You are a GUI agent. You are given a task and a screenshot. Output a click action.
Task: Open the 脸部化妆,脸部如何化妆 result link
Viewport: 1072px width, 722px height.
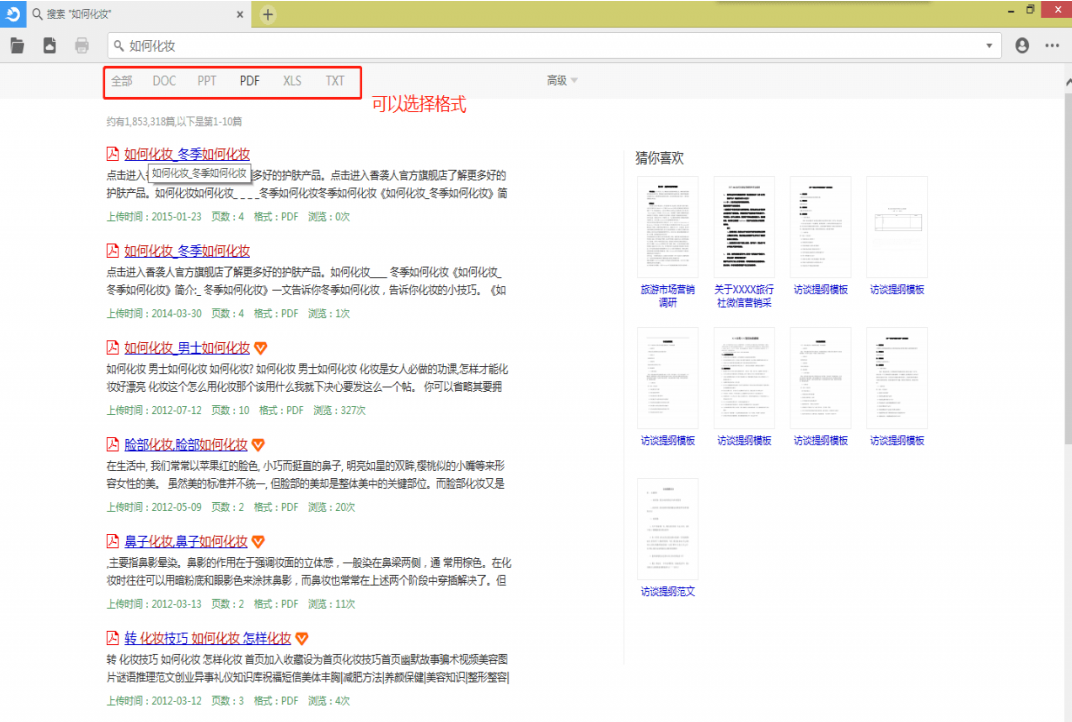tap(185, 445)
